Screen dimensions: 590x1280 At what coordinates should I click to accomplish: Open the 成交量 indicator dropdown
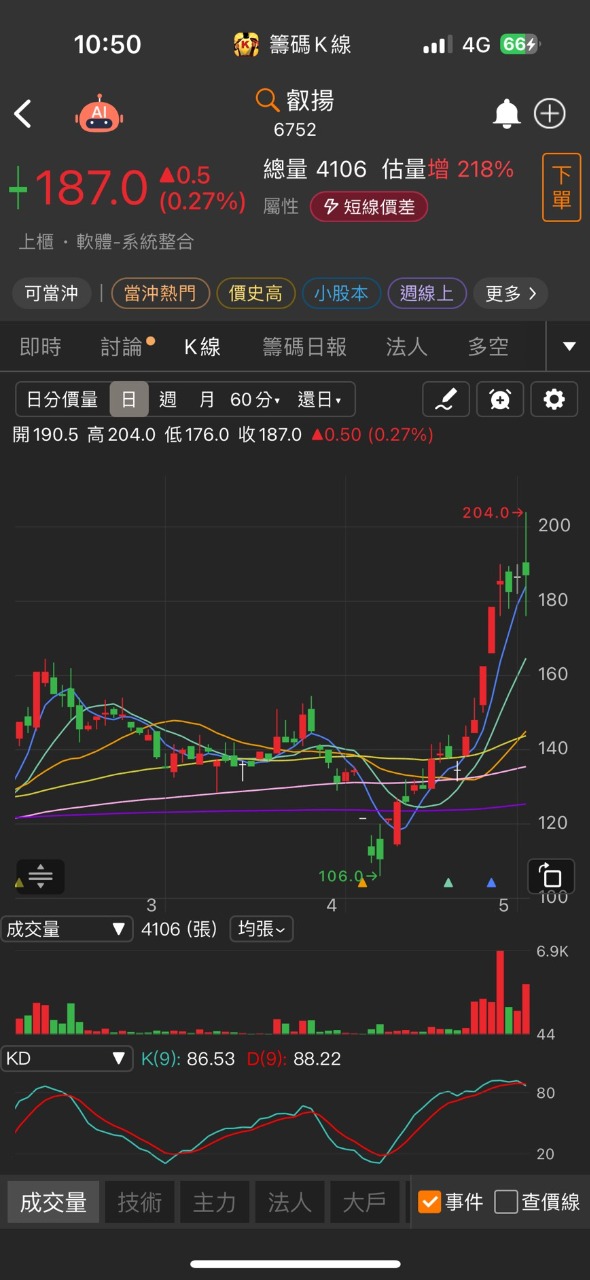tap(66, 929)
